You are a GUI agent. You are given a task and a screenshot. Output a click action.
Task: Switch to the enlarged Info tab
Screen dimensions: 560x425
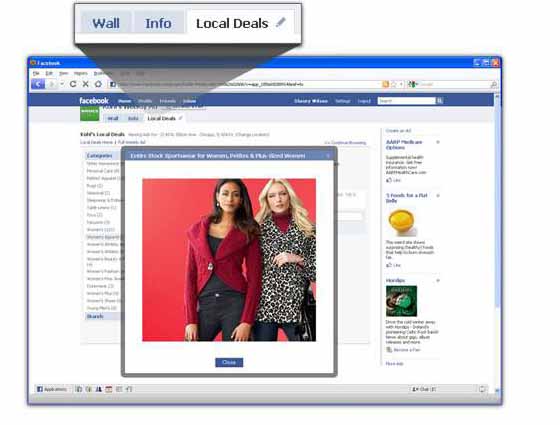point(158,23)
